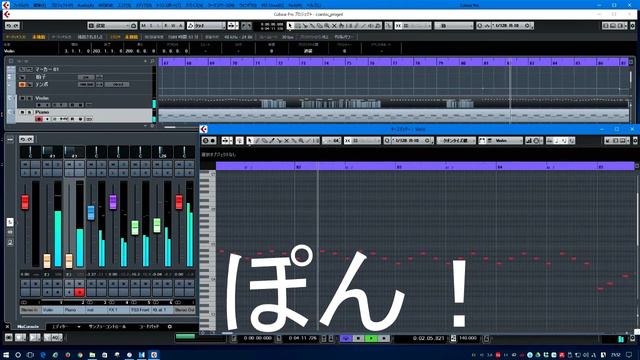Select the Object Selection arrow tool in main toolbar
The width and height of the screenshot is (640, 360).
point(290,26)
